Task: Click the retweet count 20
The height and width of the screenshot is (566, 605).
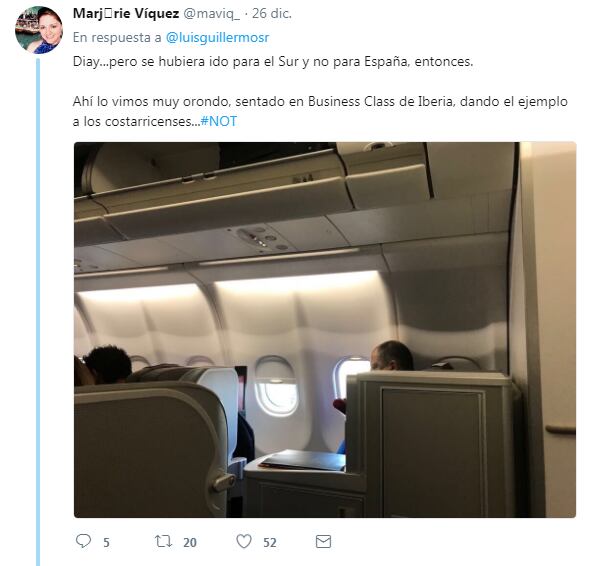Action: pyautogui.click(x=190, y=542)
